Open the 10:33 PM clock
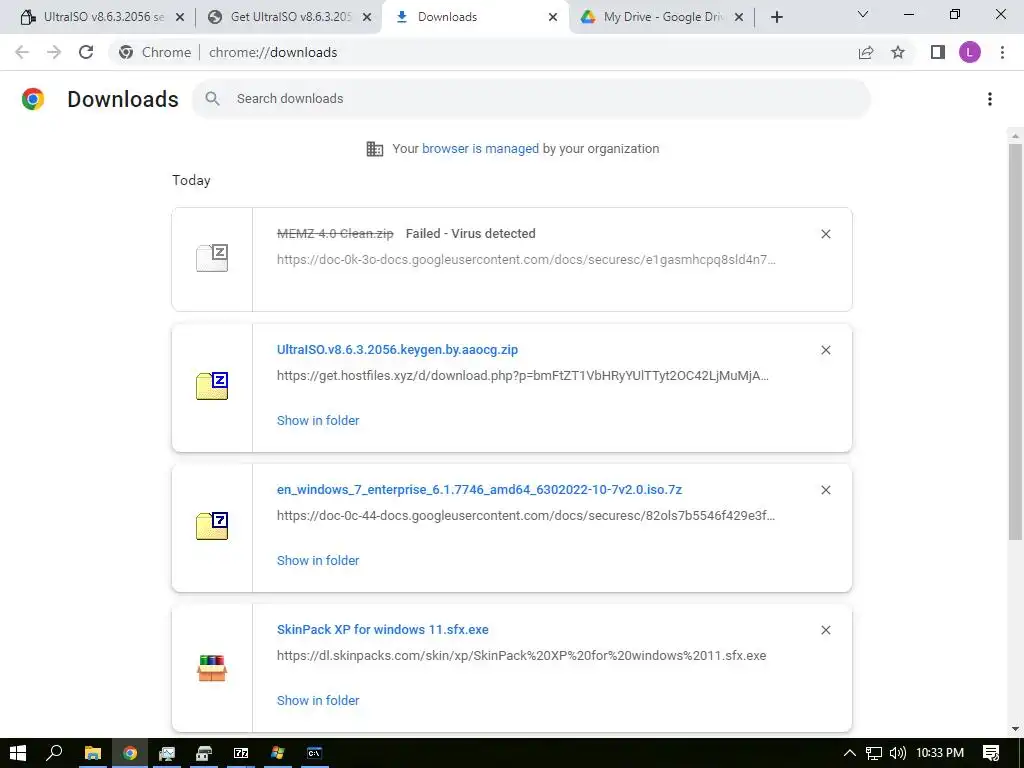The image size is (1024, 768). tap(940, 753)
